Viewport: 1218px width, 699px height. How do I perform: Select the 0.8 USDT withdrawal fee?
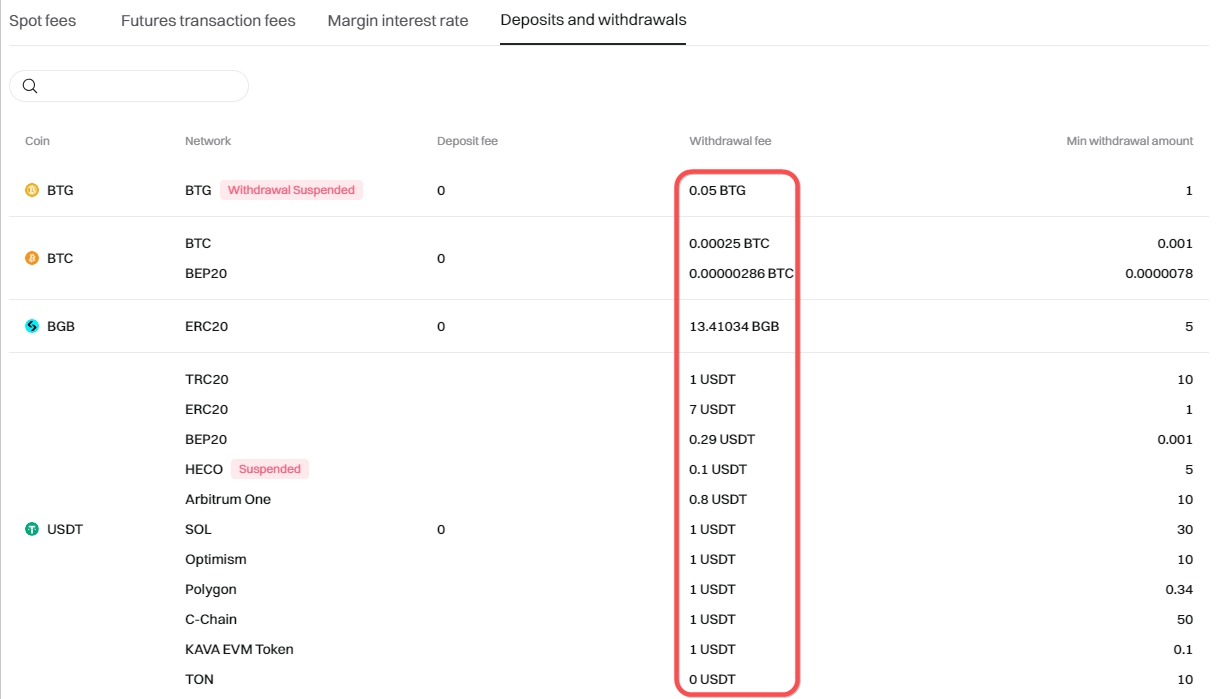(x=718, y=499)
